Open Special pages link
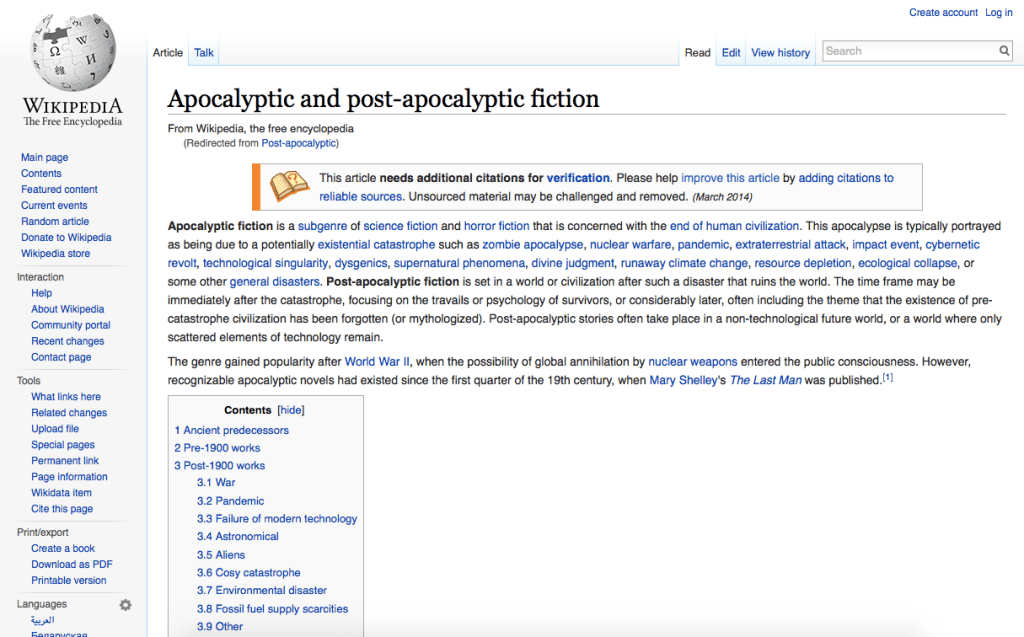Screen dimensions: 1024x637 click(x=63, y=445)
